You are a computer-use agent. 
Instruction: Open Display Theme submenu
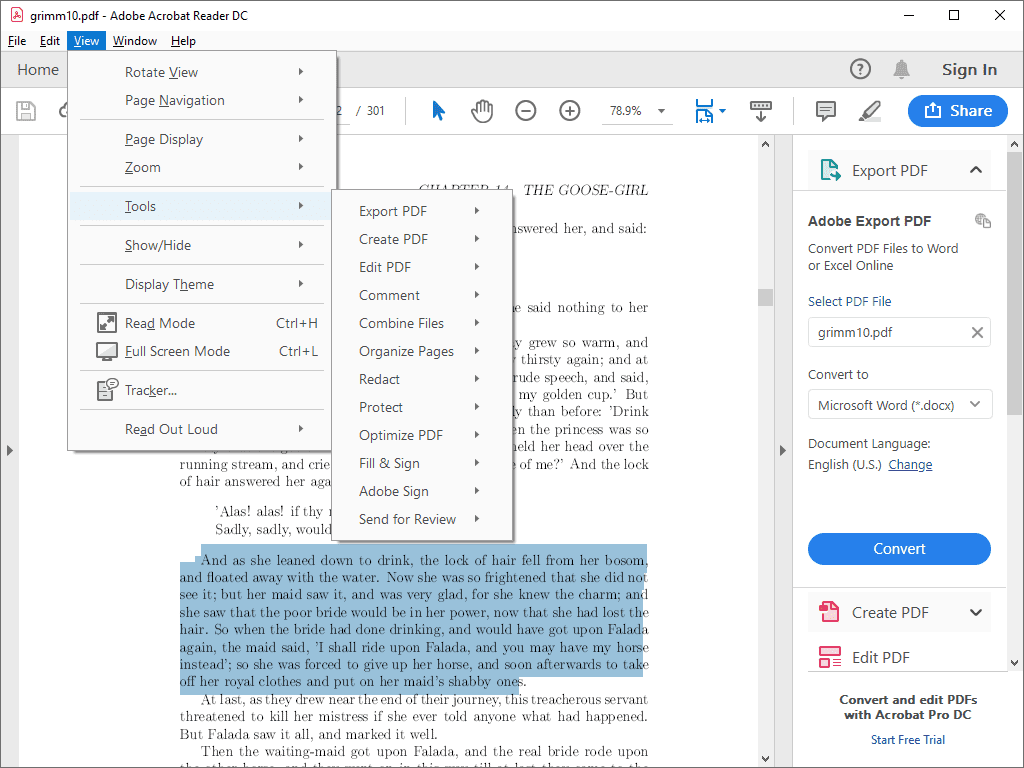tap(202, 284)
